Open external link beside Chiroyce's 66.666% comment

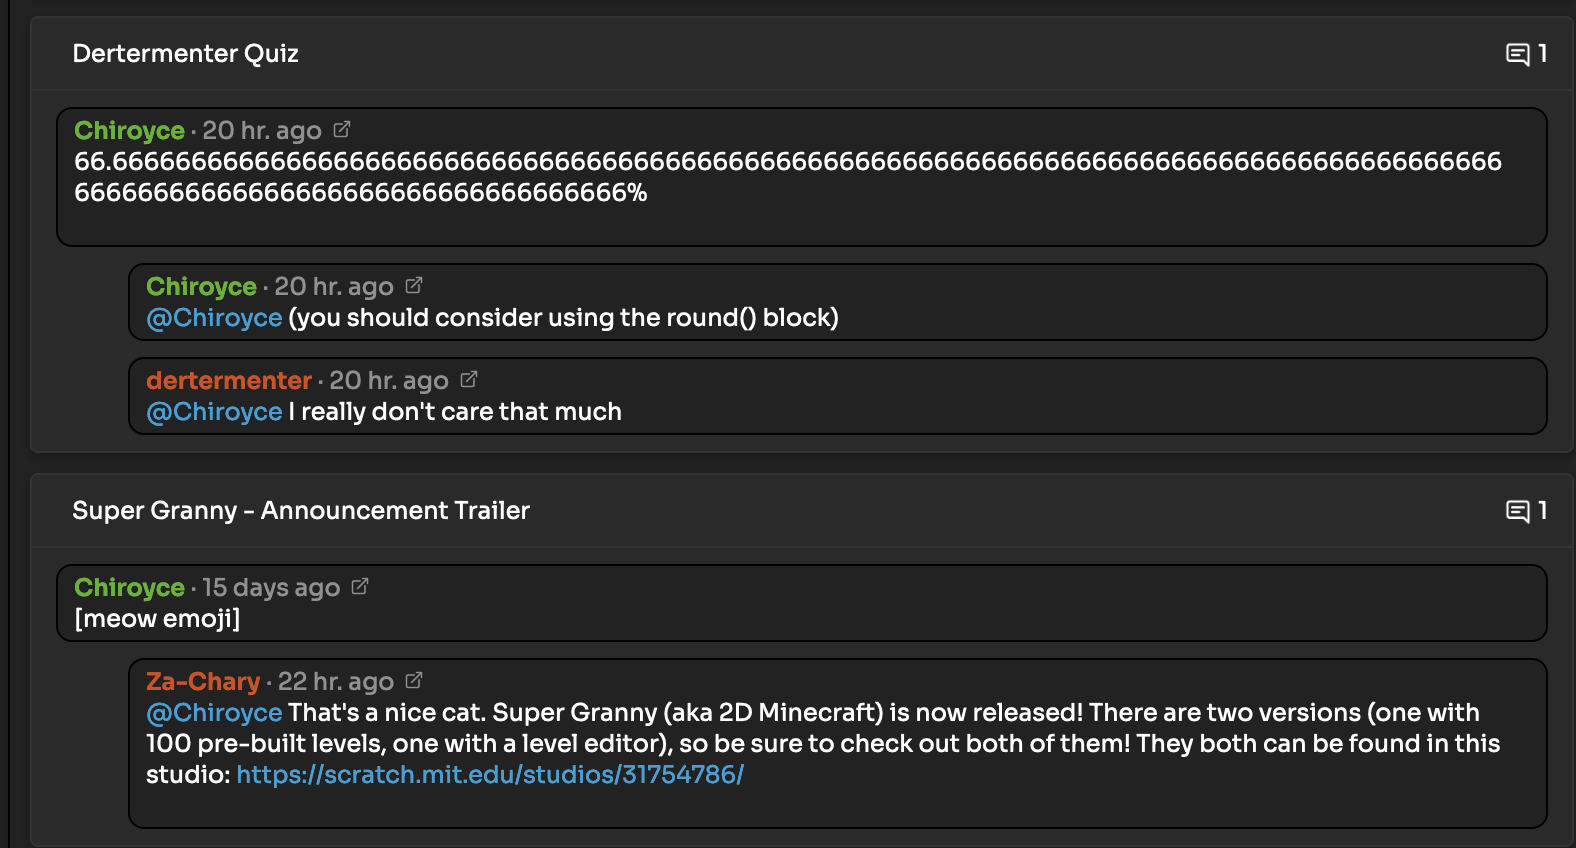pyautogui.click(x=344, y=129)
